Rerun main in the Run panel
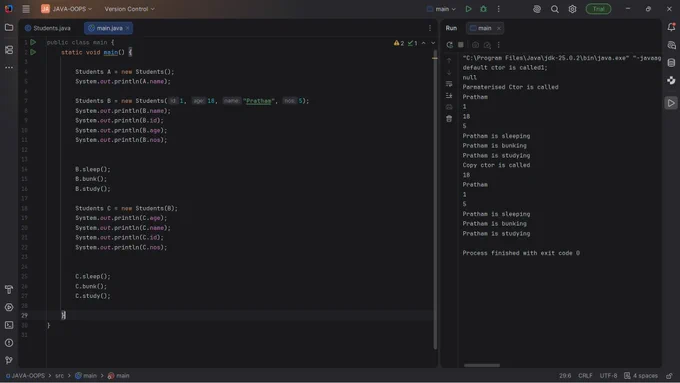The image size is (680, 383). tap(449, 45)
